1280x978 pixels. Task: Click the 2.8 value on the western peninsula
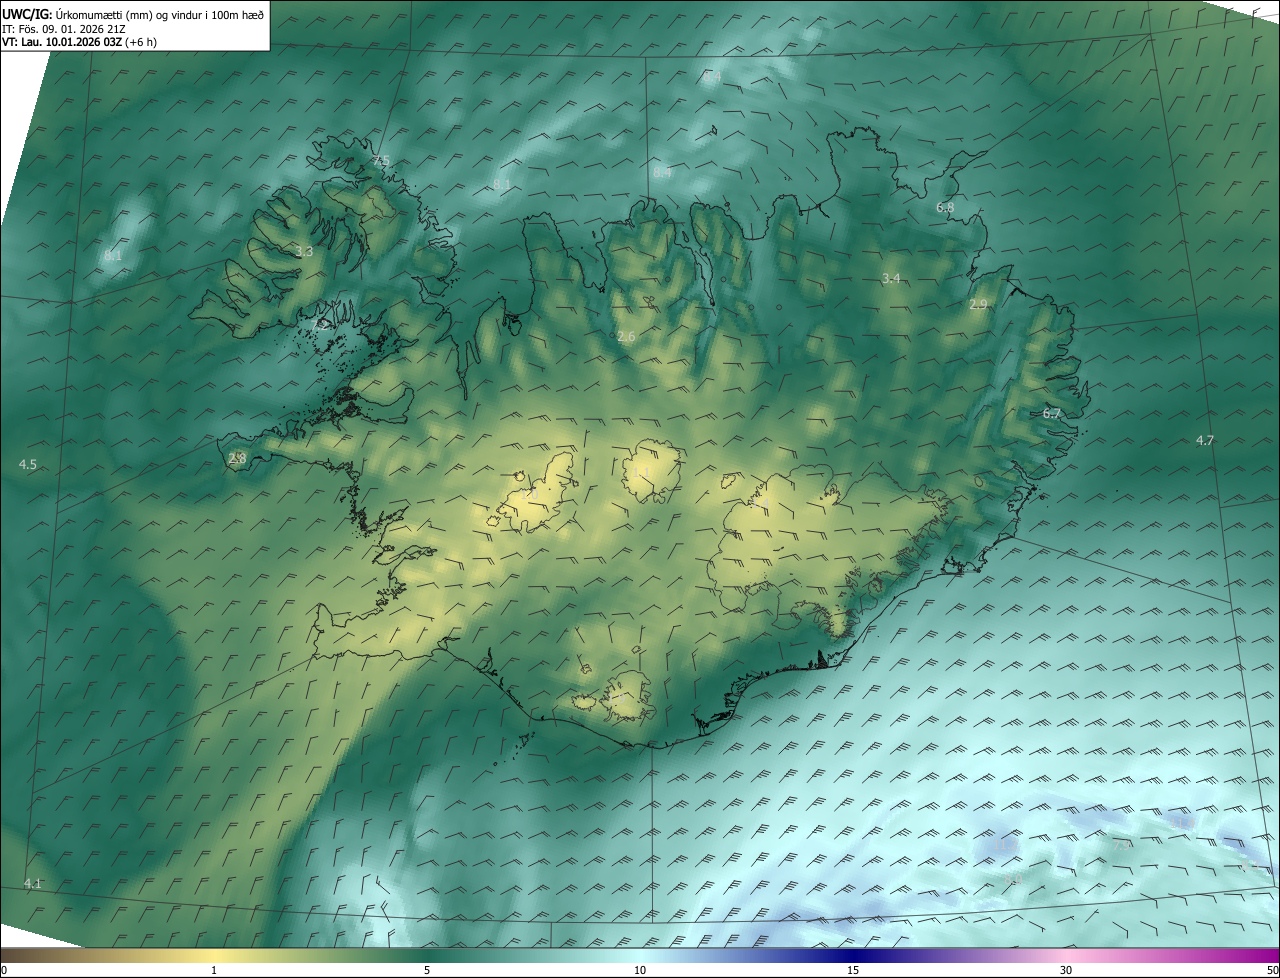click(237, 458)
